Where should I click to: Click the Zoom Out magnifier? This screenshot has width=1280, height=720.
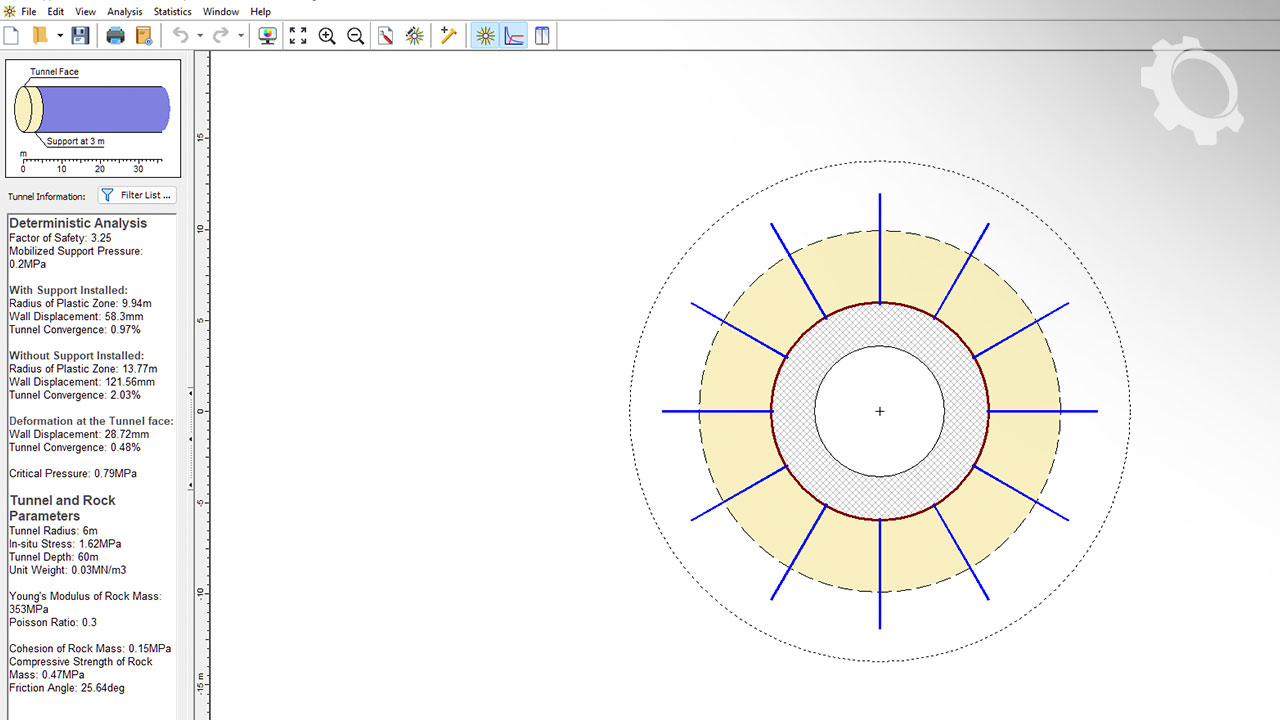(x=355, y=36)
